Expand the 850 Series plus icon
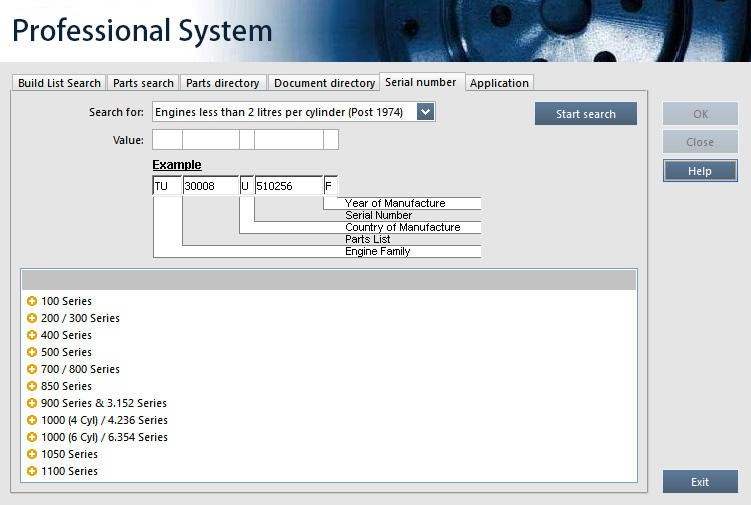This screenshot has height=505, width=751. point(32,386)
